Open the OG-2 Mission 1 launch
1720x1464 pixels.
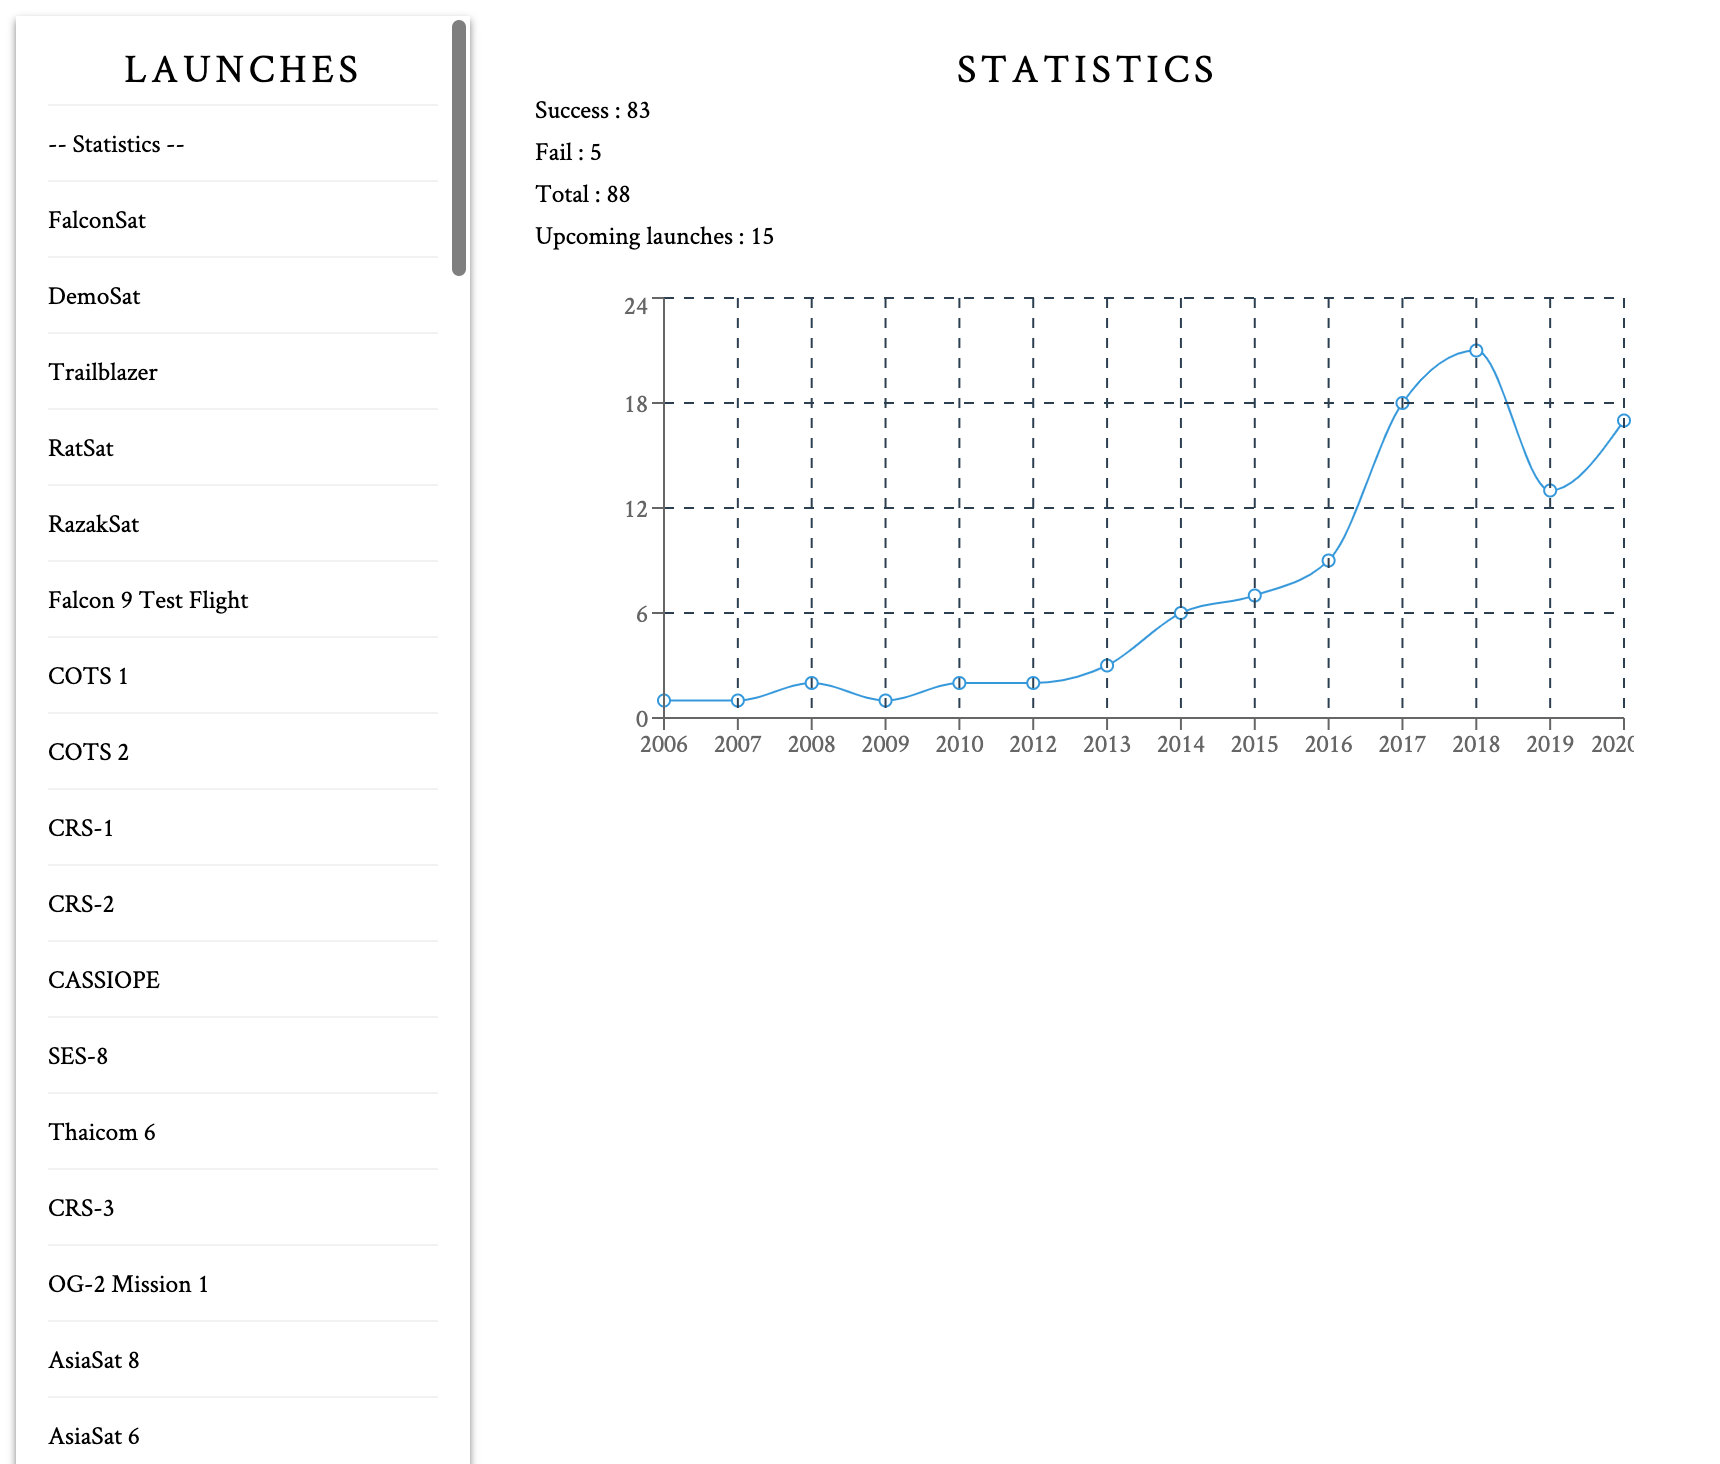(243, 1284)
